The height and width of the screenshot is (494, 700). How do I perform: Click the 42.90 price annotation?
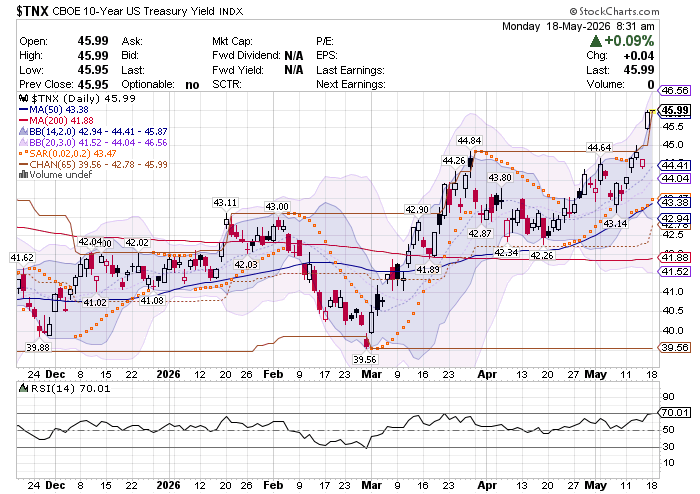point(417,209)
